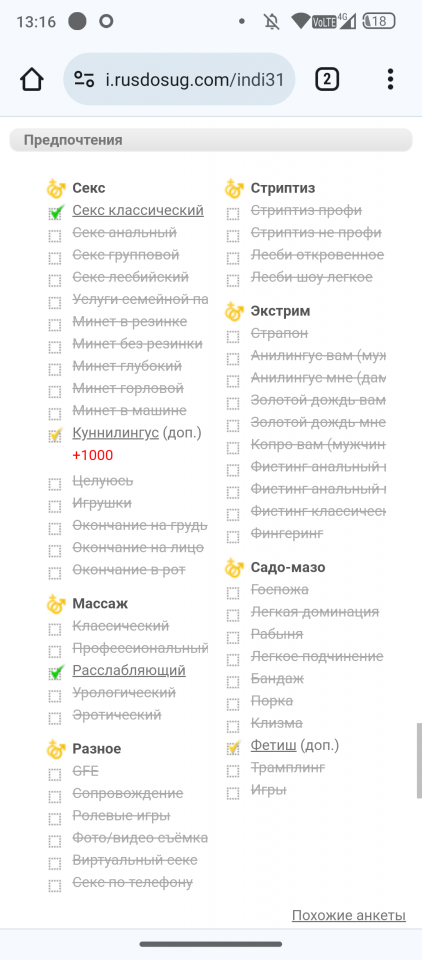Toggle the GFE empty checkbox
Screen dimensions: 422x960
[55, 774]
